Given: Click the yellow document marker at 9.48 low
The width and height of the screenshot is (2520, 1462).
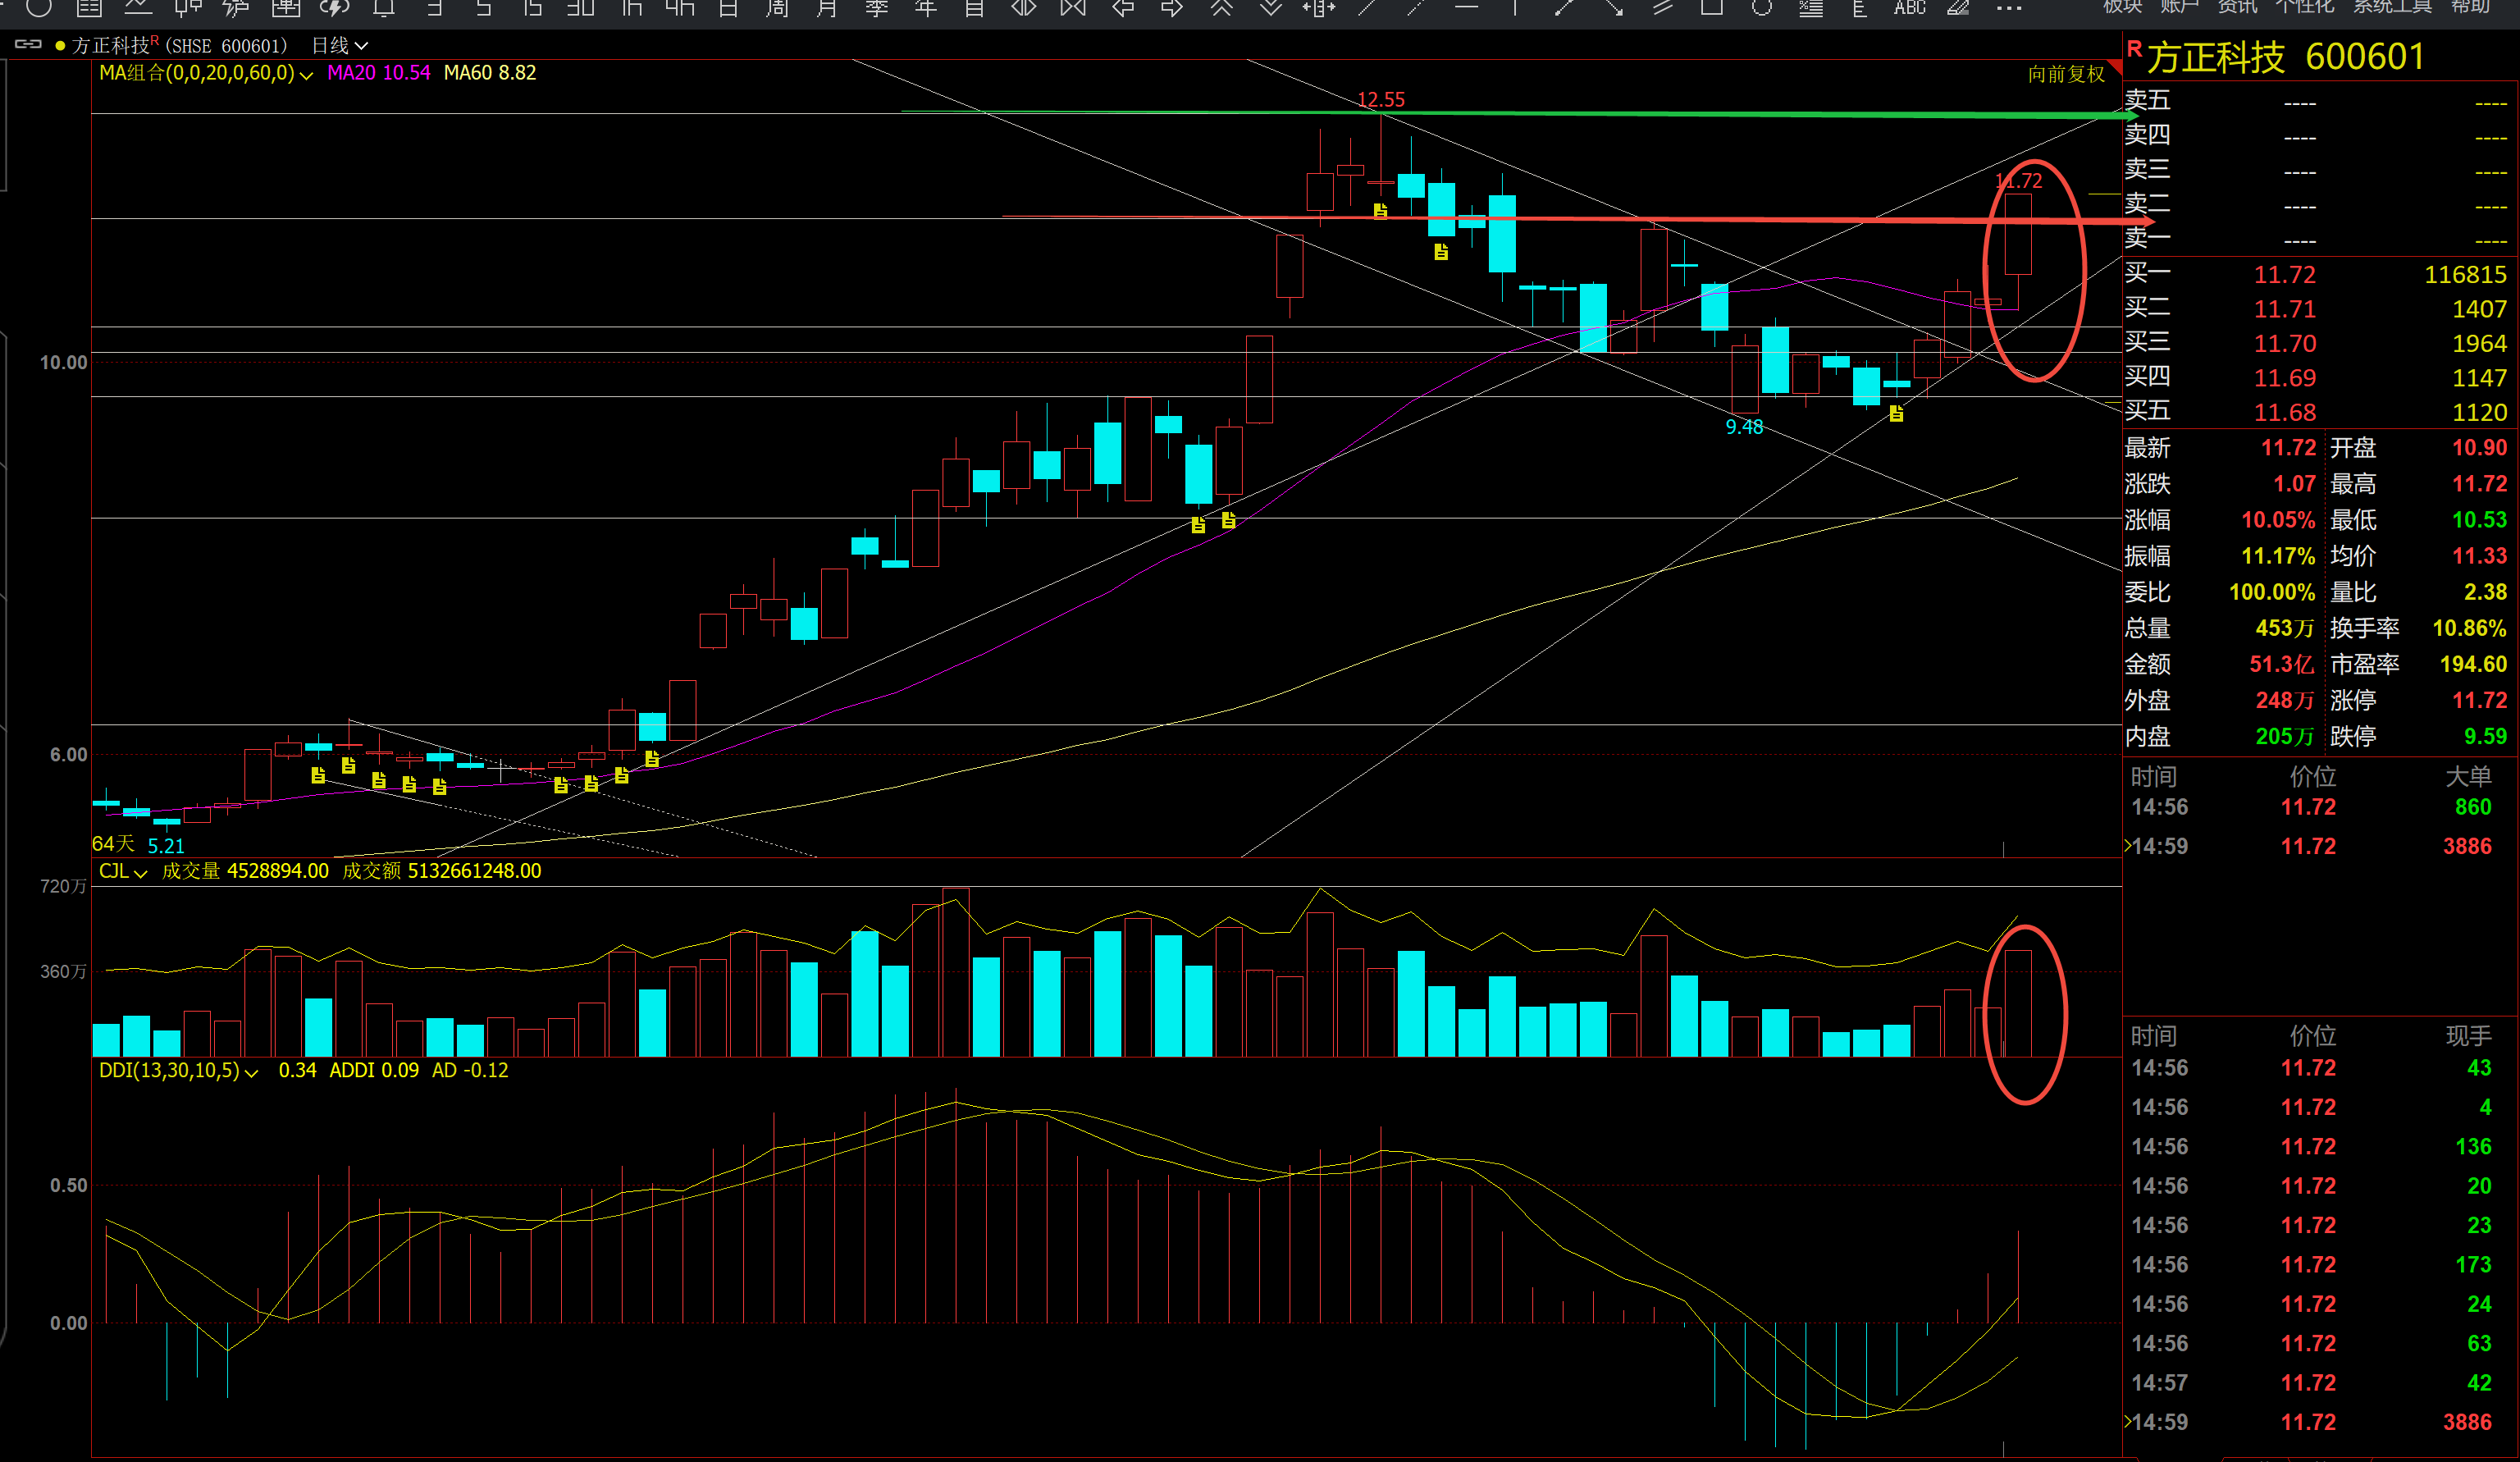Looking at the screenshot, I should point(1896,413).
